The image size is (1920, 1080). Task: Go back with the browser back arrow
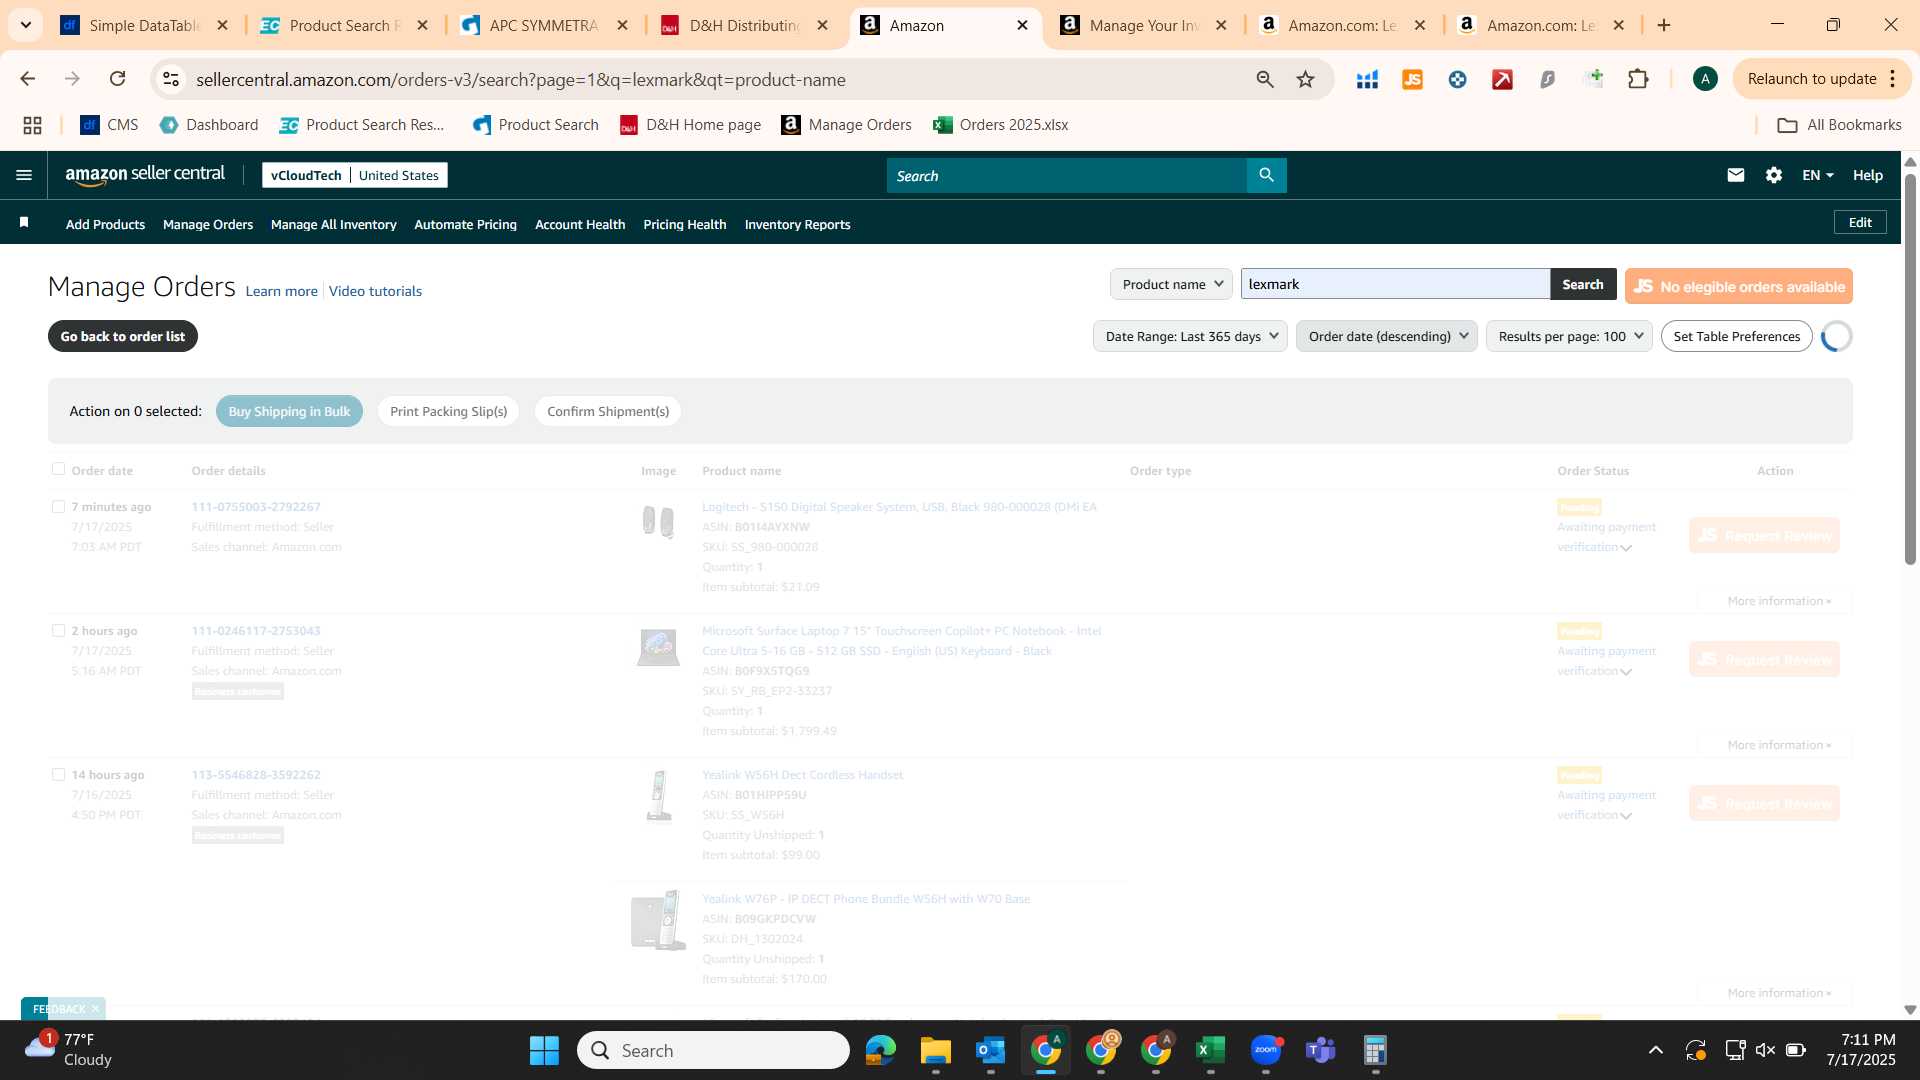click(x=27, y=79)
